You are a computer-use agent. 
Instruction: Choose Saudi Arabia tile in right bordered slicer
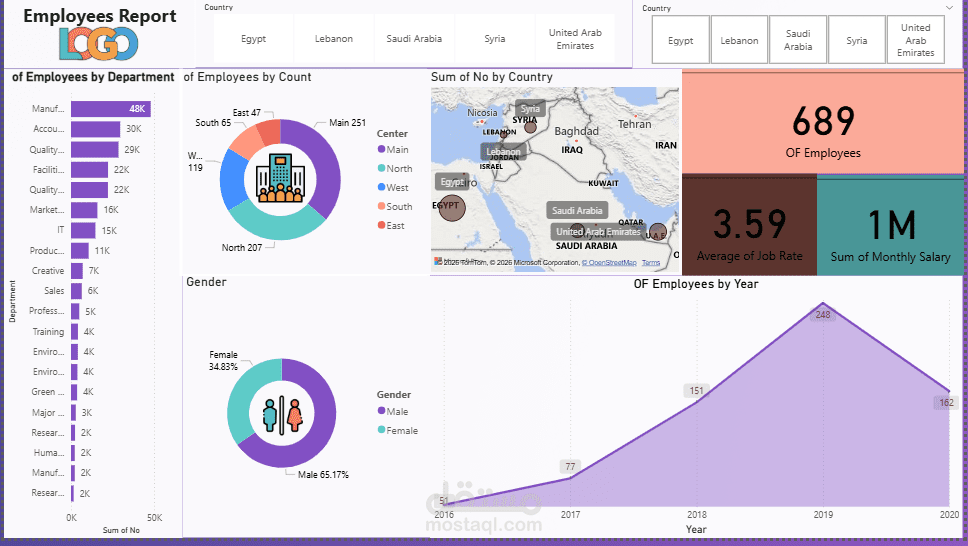coord(798,40)
